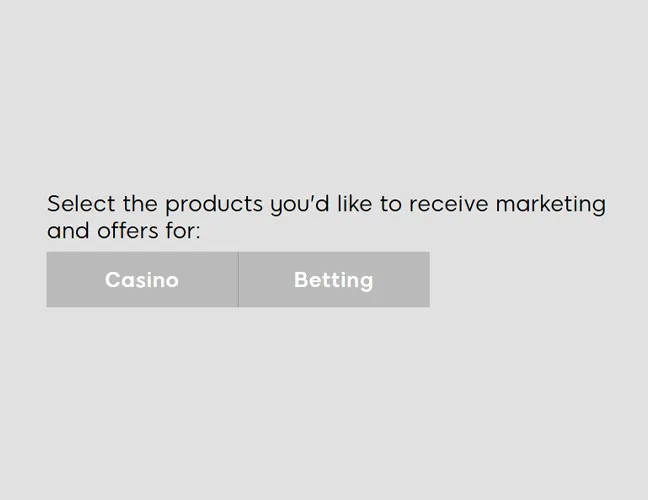The width and height of the screenshot is (648, 500).
Task: Opt in to Casino marketing
Action: click(143, 279)
